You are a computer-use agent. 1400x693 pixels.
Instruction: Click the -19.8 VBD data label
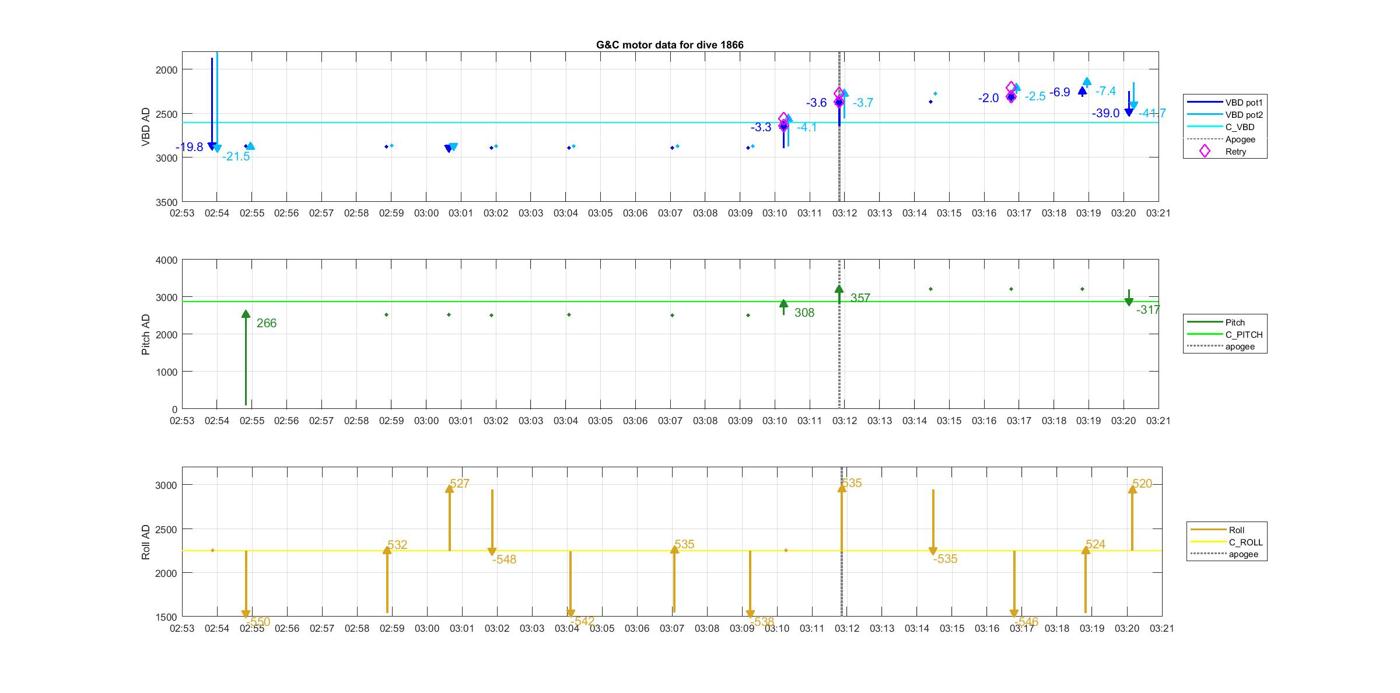click(190, 147)
